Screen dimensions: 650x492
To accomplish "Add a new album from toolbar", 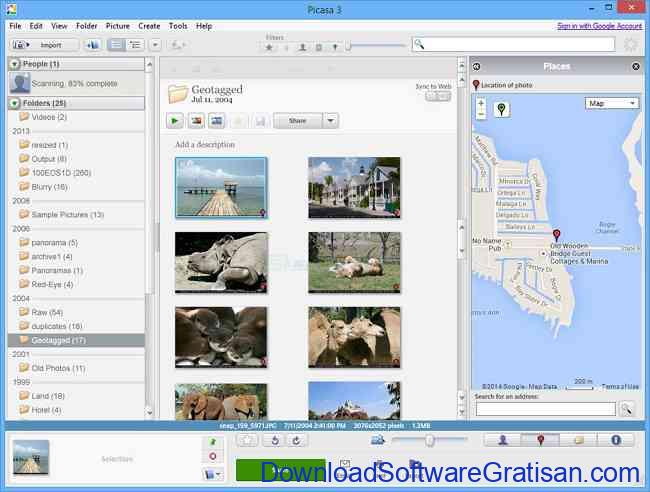I will [x=92, y=44].
